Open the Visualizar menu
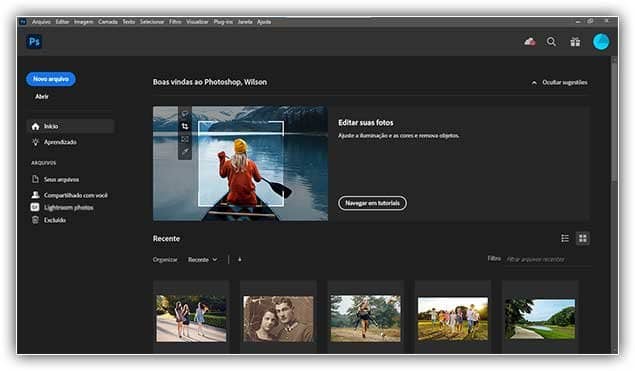This screenshot has width=635, height=371. pos(197,22)
